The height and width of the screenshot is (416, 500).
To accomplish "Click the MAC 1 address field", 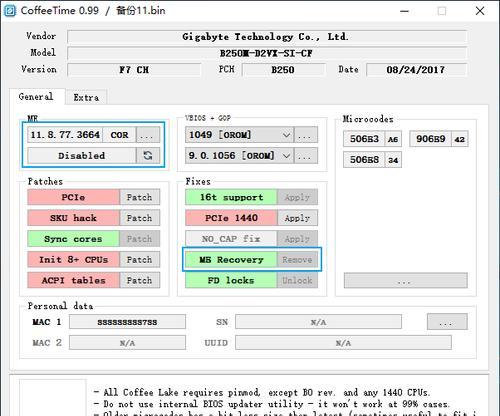I will 127,322.
